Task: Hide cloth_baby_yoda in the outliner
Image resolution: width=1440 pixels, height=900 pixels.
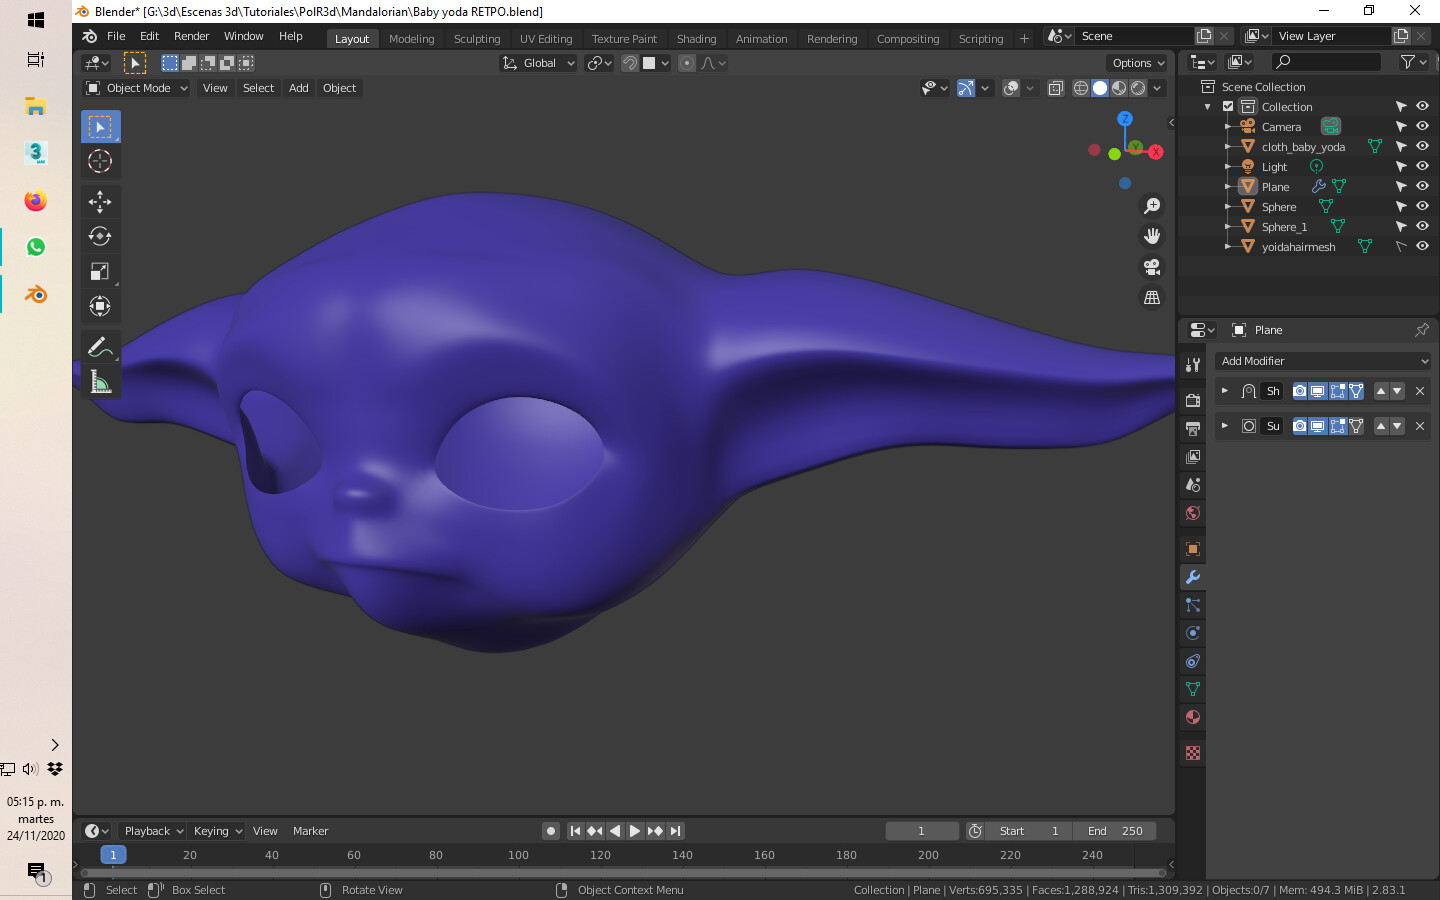Action: [x=1422, y=146]
